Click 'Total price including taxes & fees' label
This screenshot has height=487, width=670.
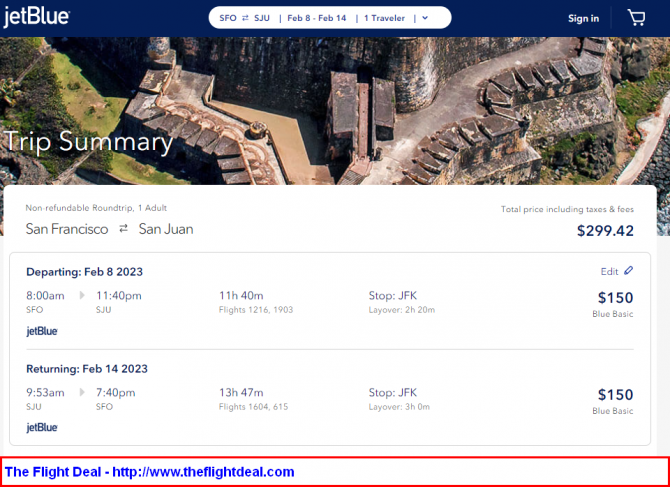click(x=567, y=209)
